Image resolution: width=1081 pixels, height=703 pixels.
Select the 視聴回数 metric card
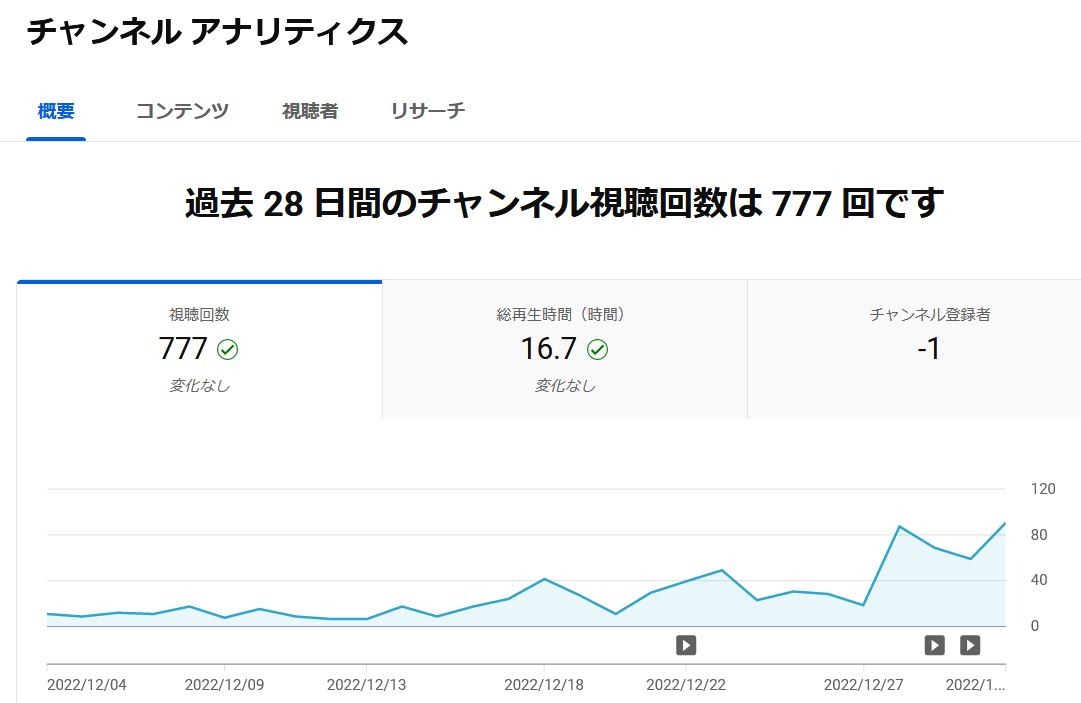click(199, 349)
